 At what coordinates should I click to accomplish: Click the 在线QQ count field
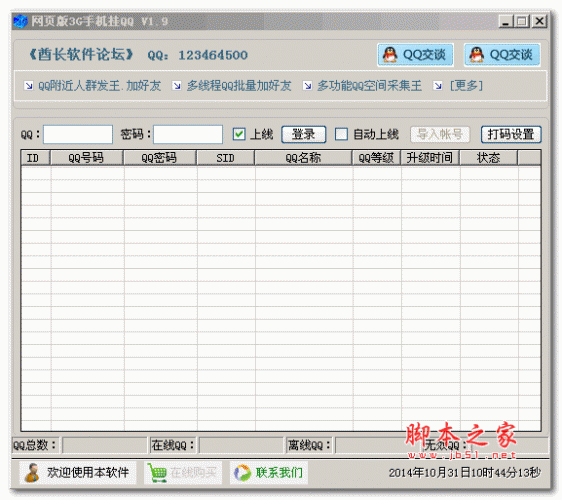[x=241, y=446]
